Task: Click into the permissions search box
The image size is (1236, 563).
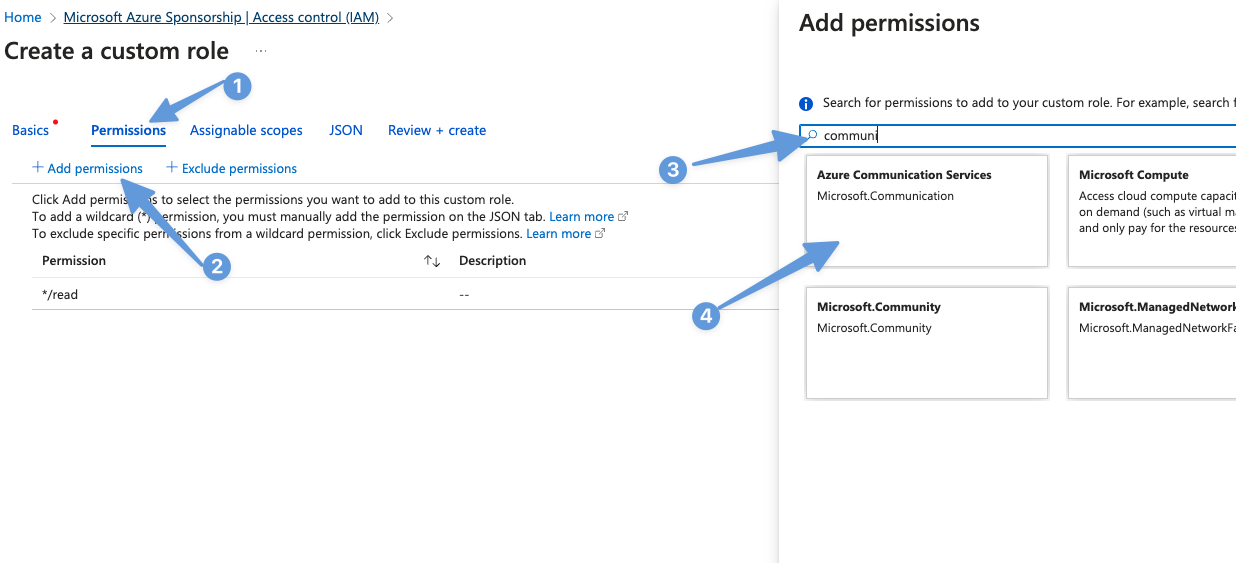Action: [x=1020, y=136]
